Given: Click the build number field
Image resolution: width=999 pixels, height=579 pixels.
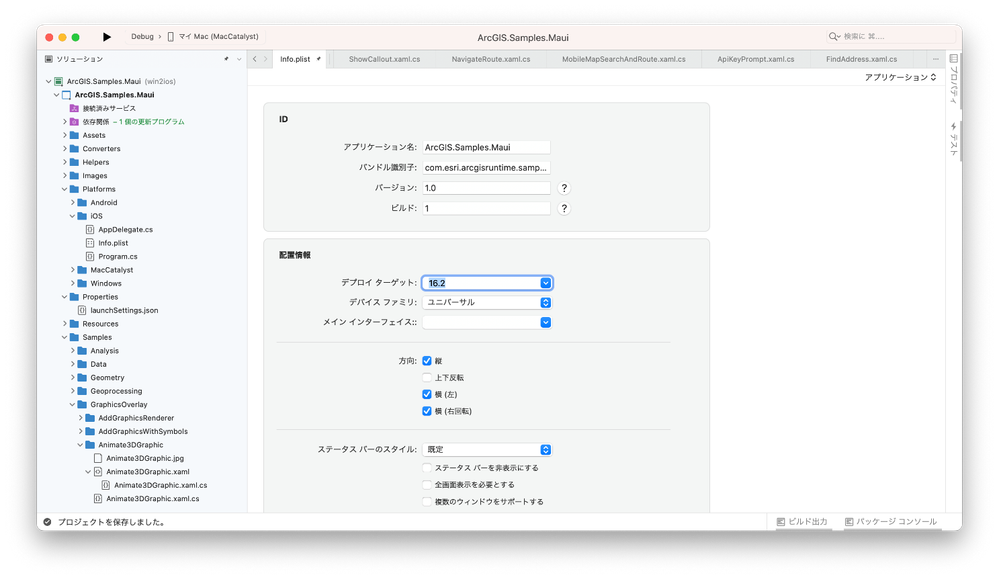Looking at the screenshot, I should point(486,208).
